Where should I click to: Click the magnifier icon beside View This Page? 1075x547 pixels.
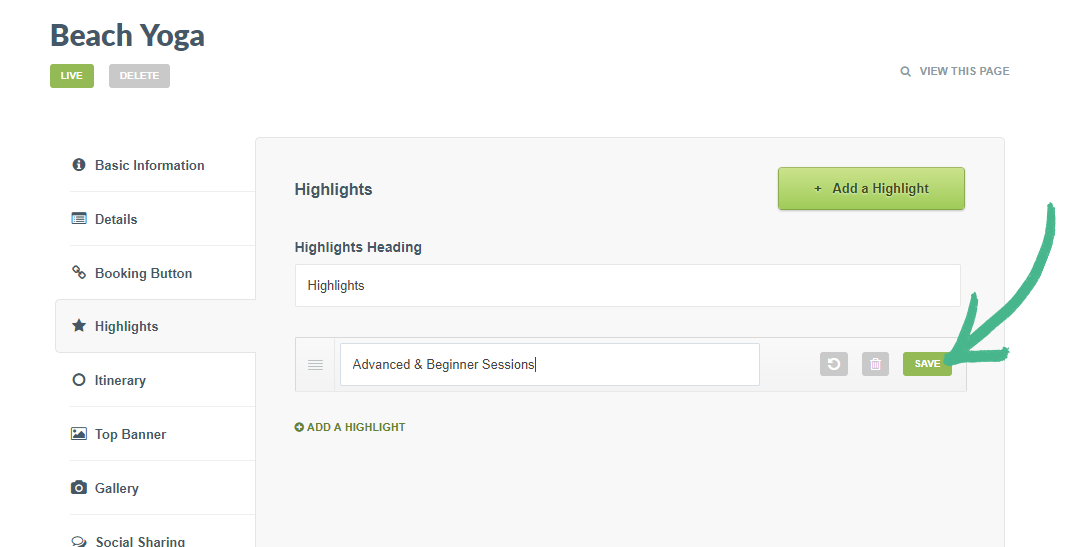pyautogui.click(x=906, y=72)
